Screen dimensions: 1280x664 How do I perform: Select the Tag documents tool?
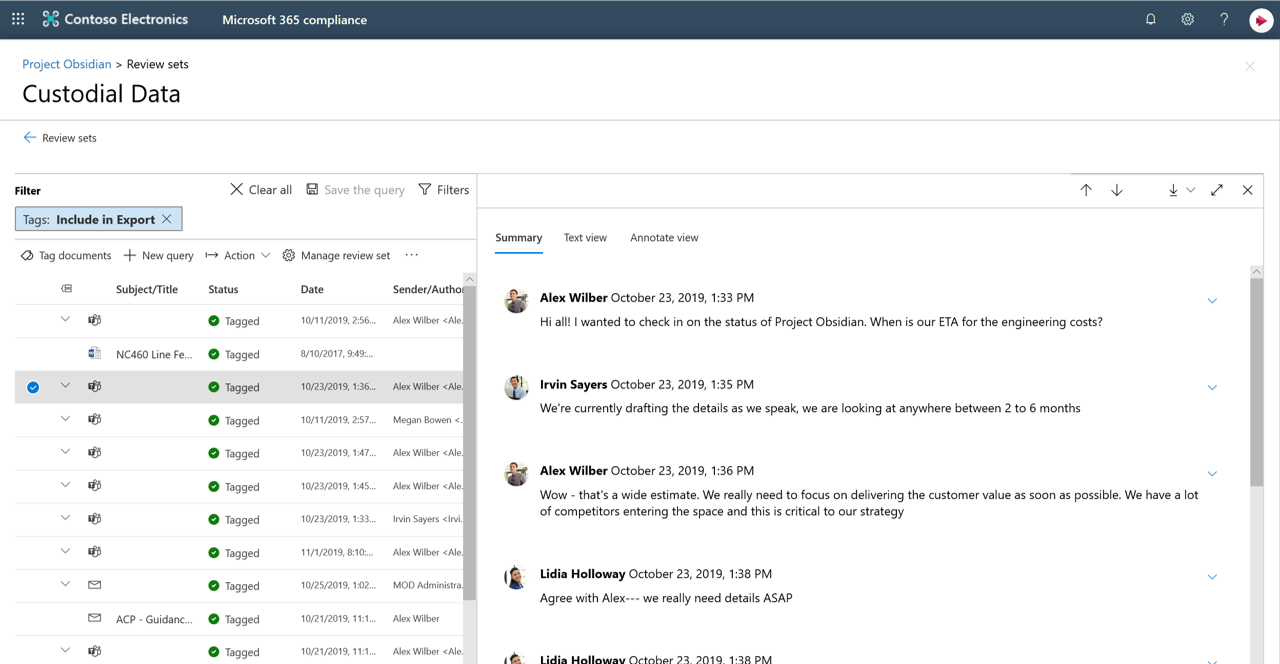[65, 255]
